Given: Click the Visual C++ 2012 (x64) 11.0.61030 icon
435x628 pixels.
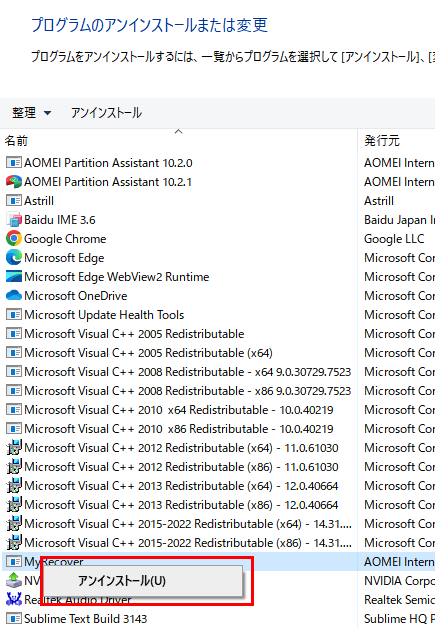Looking at the screenshot, I should (14, 447).
